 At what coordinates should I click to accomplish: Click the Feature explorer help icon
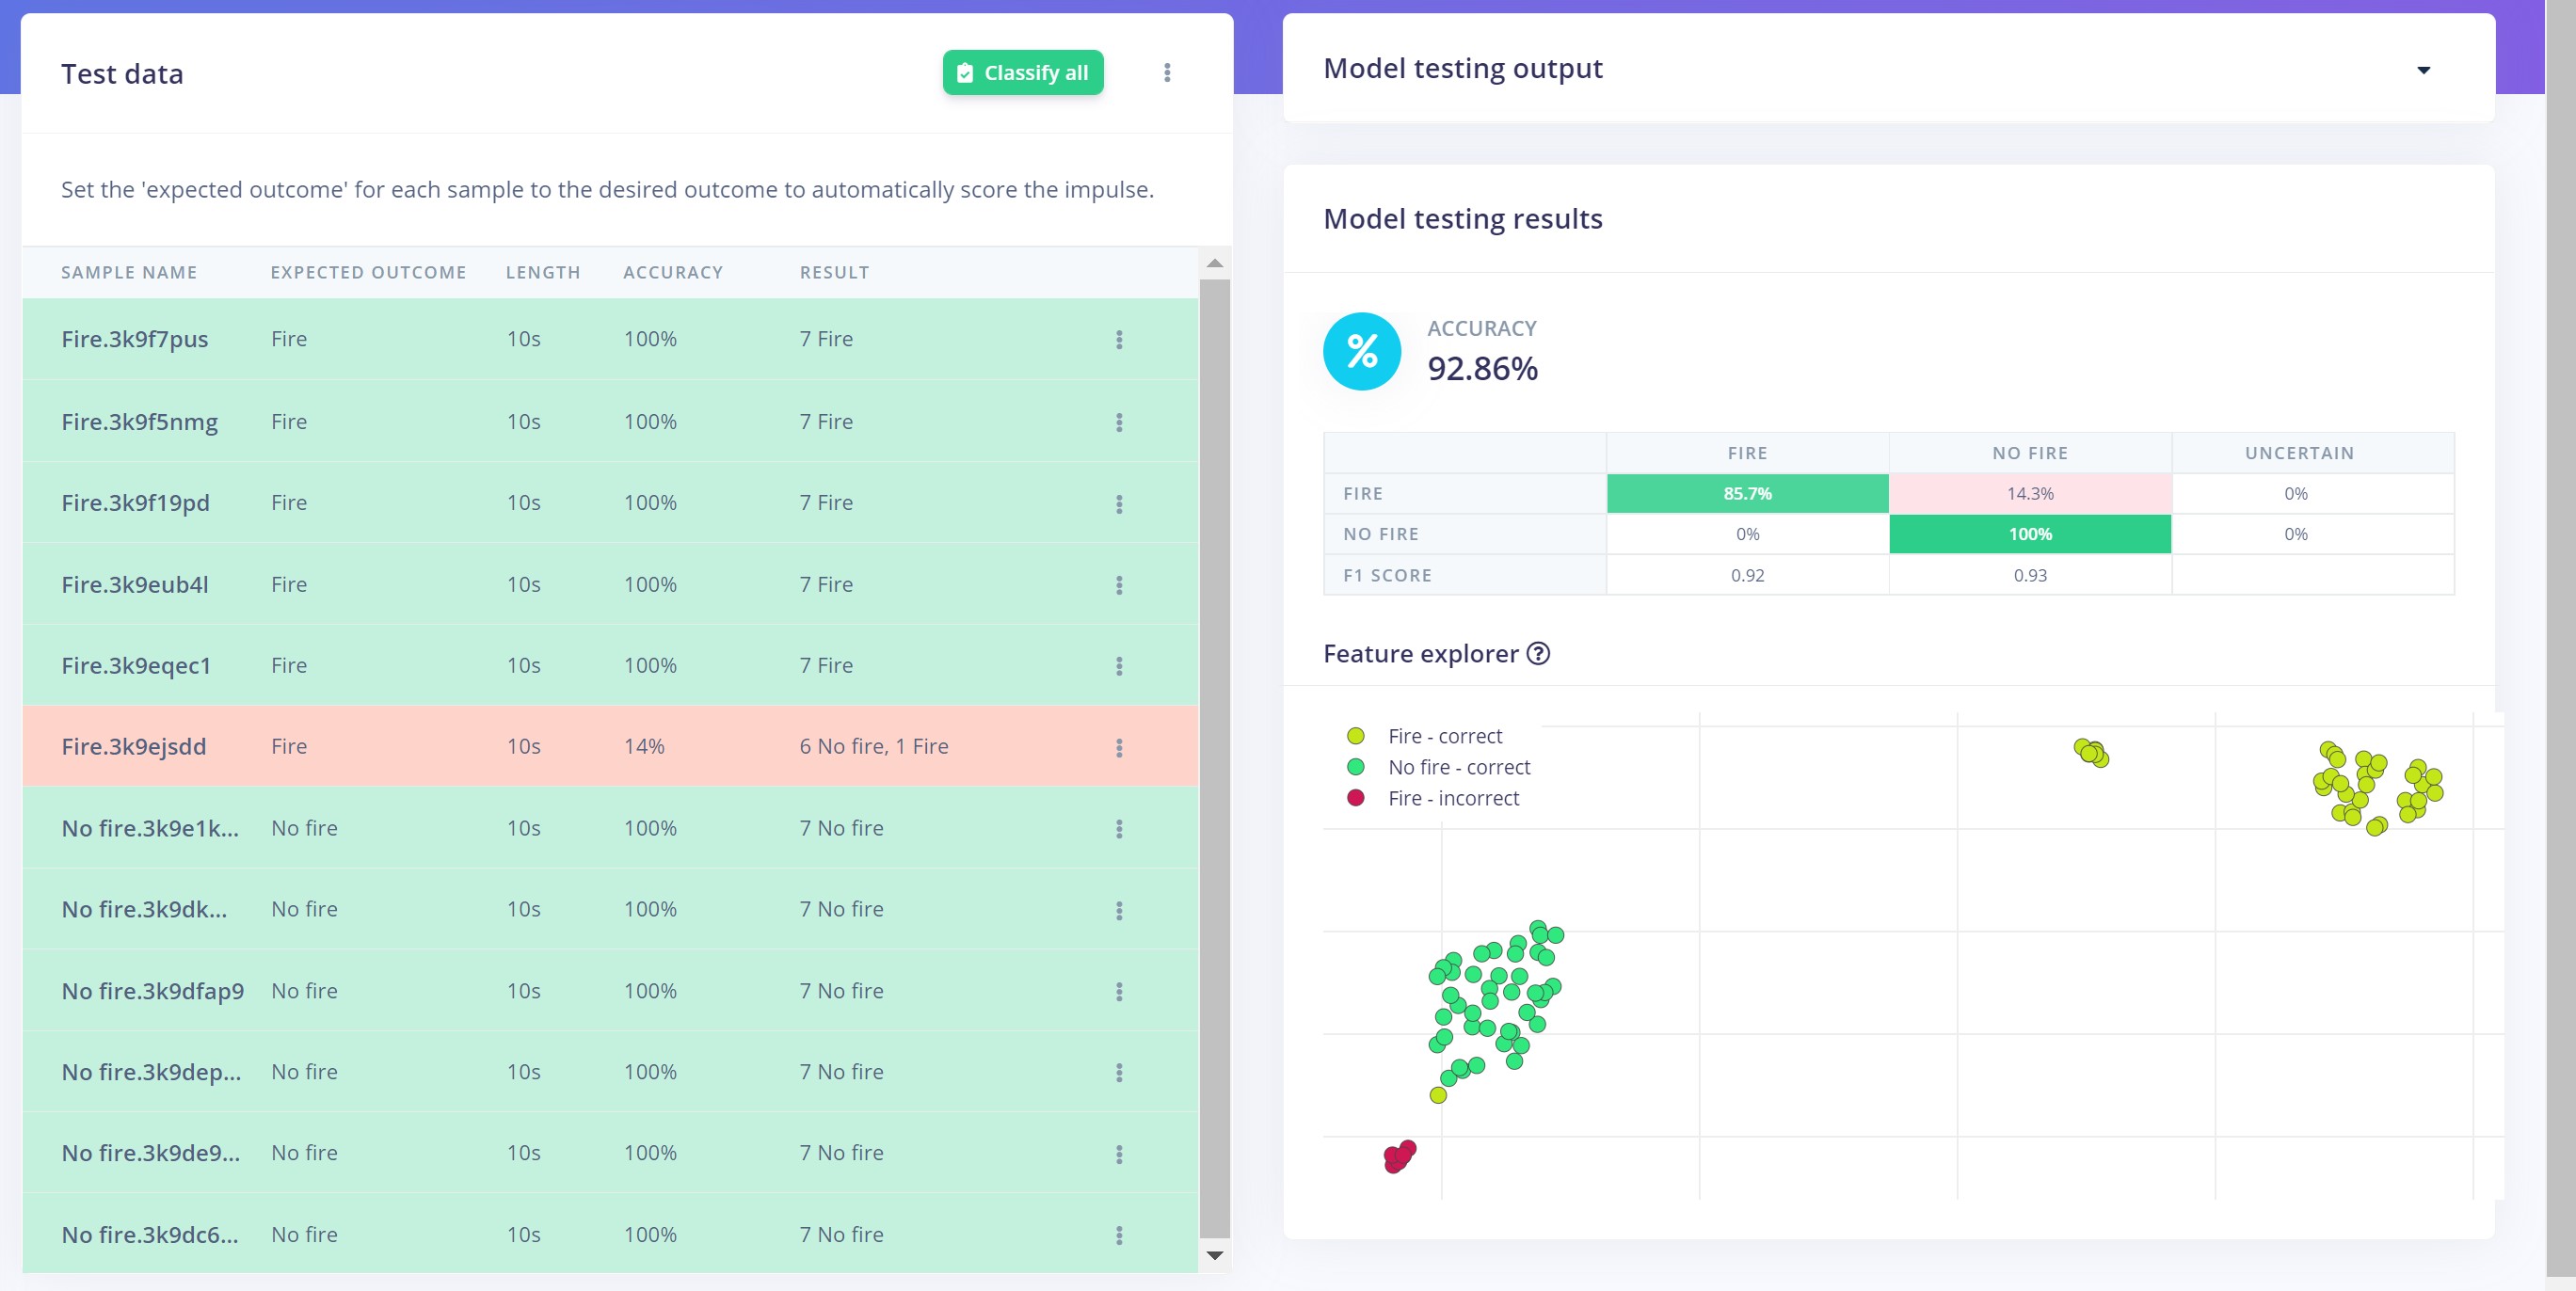coord(1538,654)
